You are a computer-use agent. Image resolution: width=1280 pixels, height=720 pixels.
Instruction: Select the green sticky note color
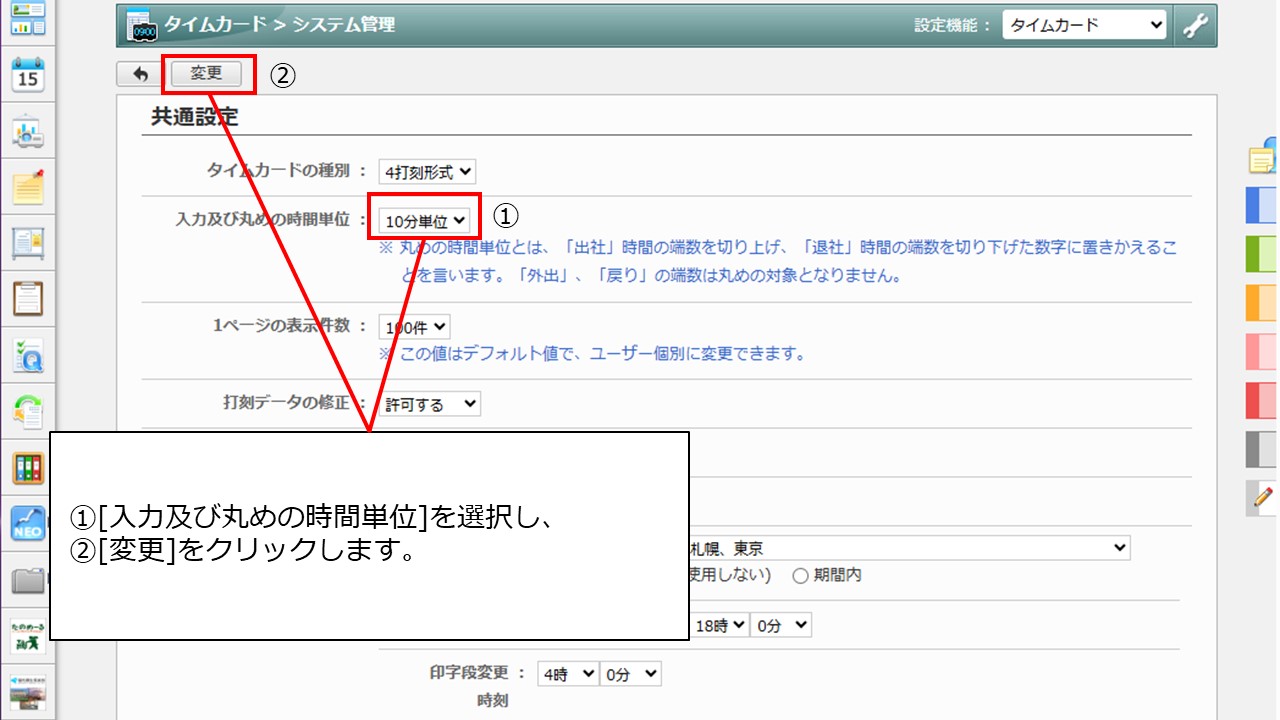tap(1262, 253)
